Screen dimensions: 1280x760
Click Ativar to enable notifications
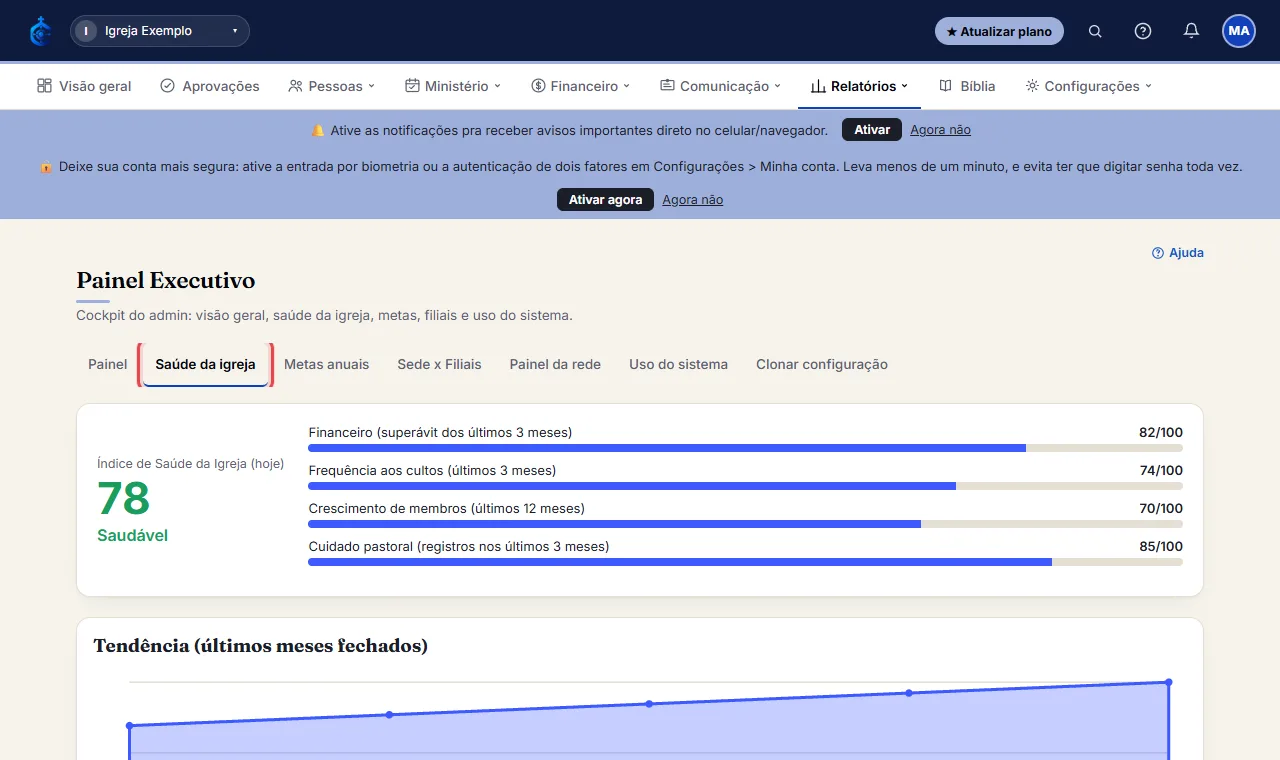872,130
